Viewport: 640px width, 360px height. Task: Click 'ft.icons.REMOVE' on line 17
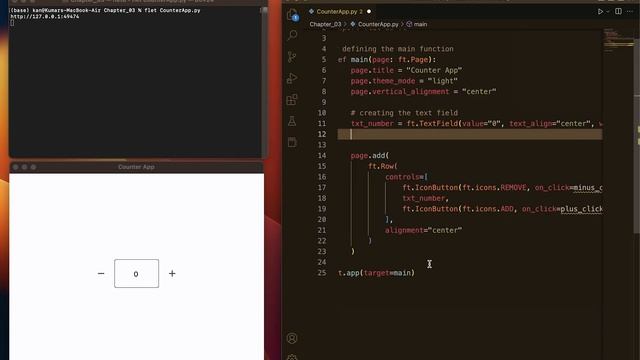(x=494, y=188)
